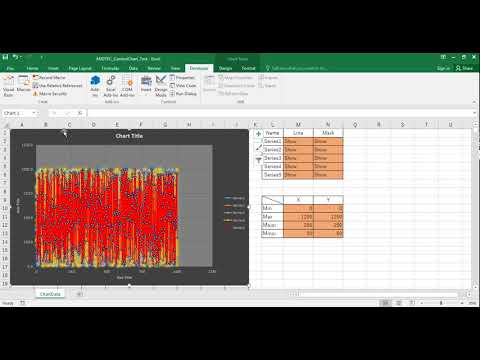480x360 pixels.
Task: Switch to the Insert ribbon tab
Action: pyautogui.click(x=53, y=68)
